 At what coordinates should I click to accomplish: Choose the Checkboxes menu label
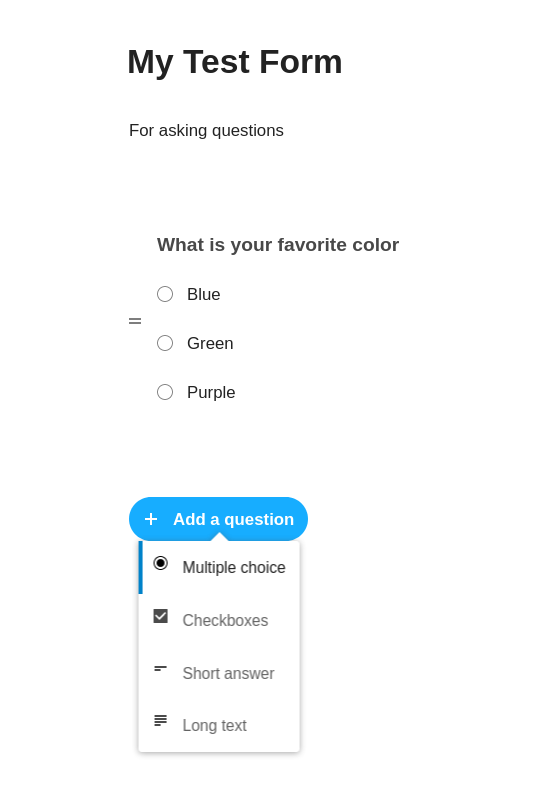point(225,620)
